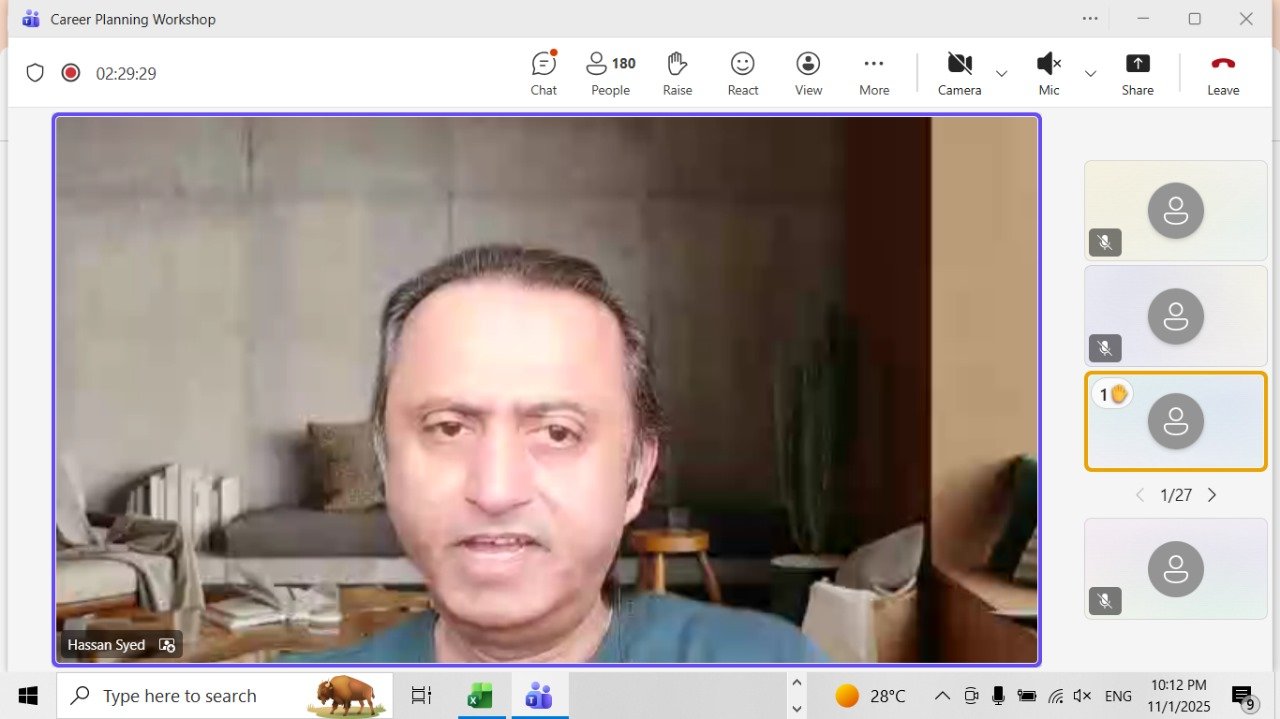1280x719 pixels.
Task: Turn on the Camera
Action: (x=959, y=74)
